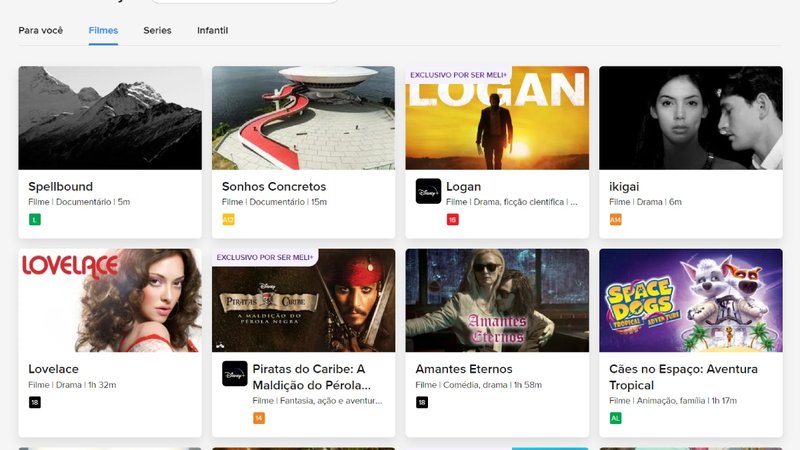
Task: Click the yellow A12 rating badge under Sonhos Concretos
Action: click(228, 220)
